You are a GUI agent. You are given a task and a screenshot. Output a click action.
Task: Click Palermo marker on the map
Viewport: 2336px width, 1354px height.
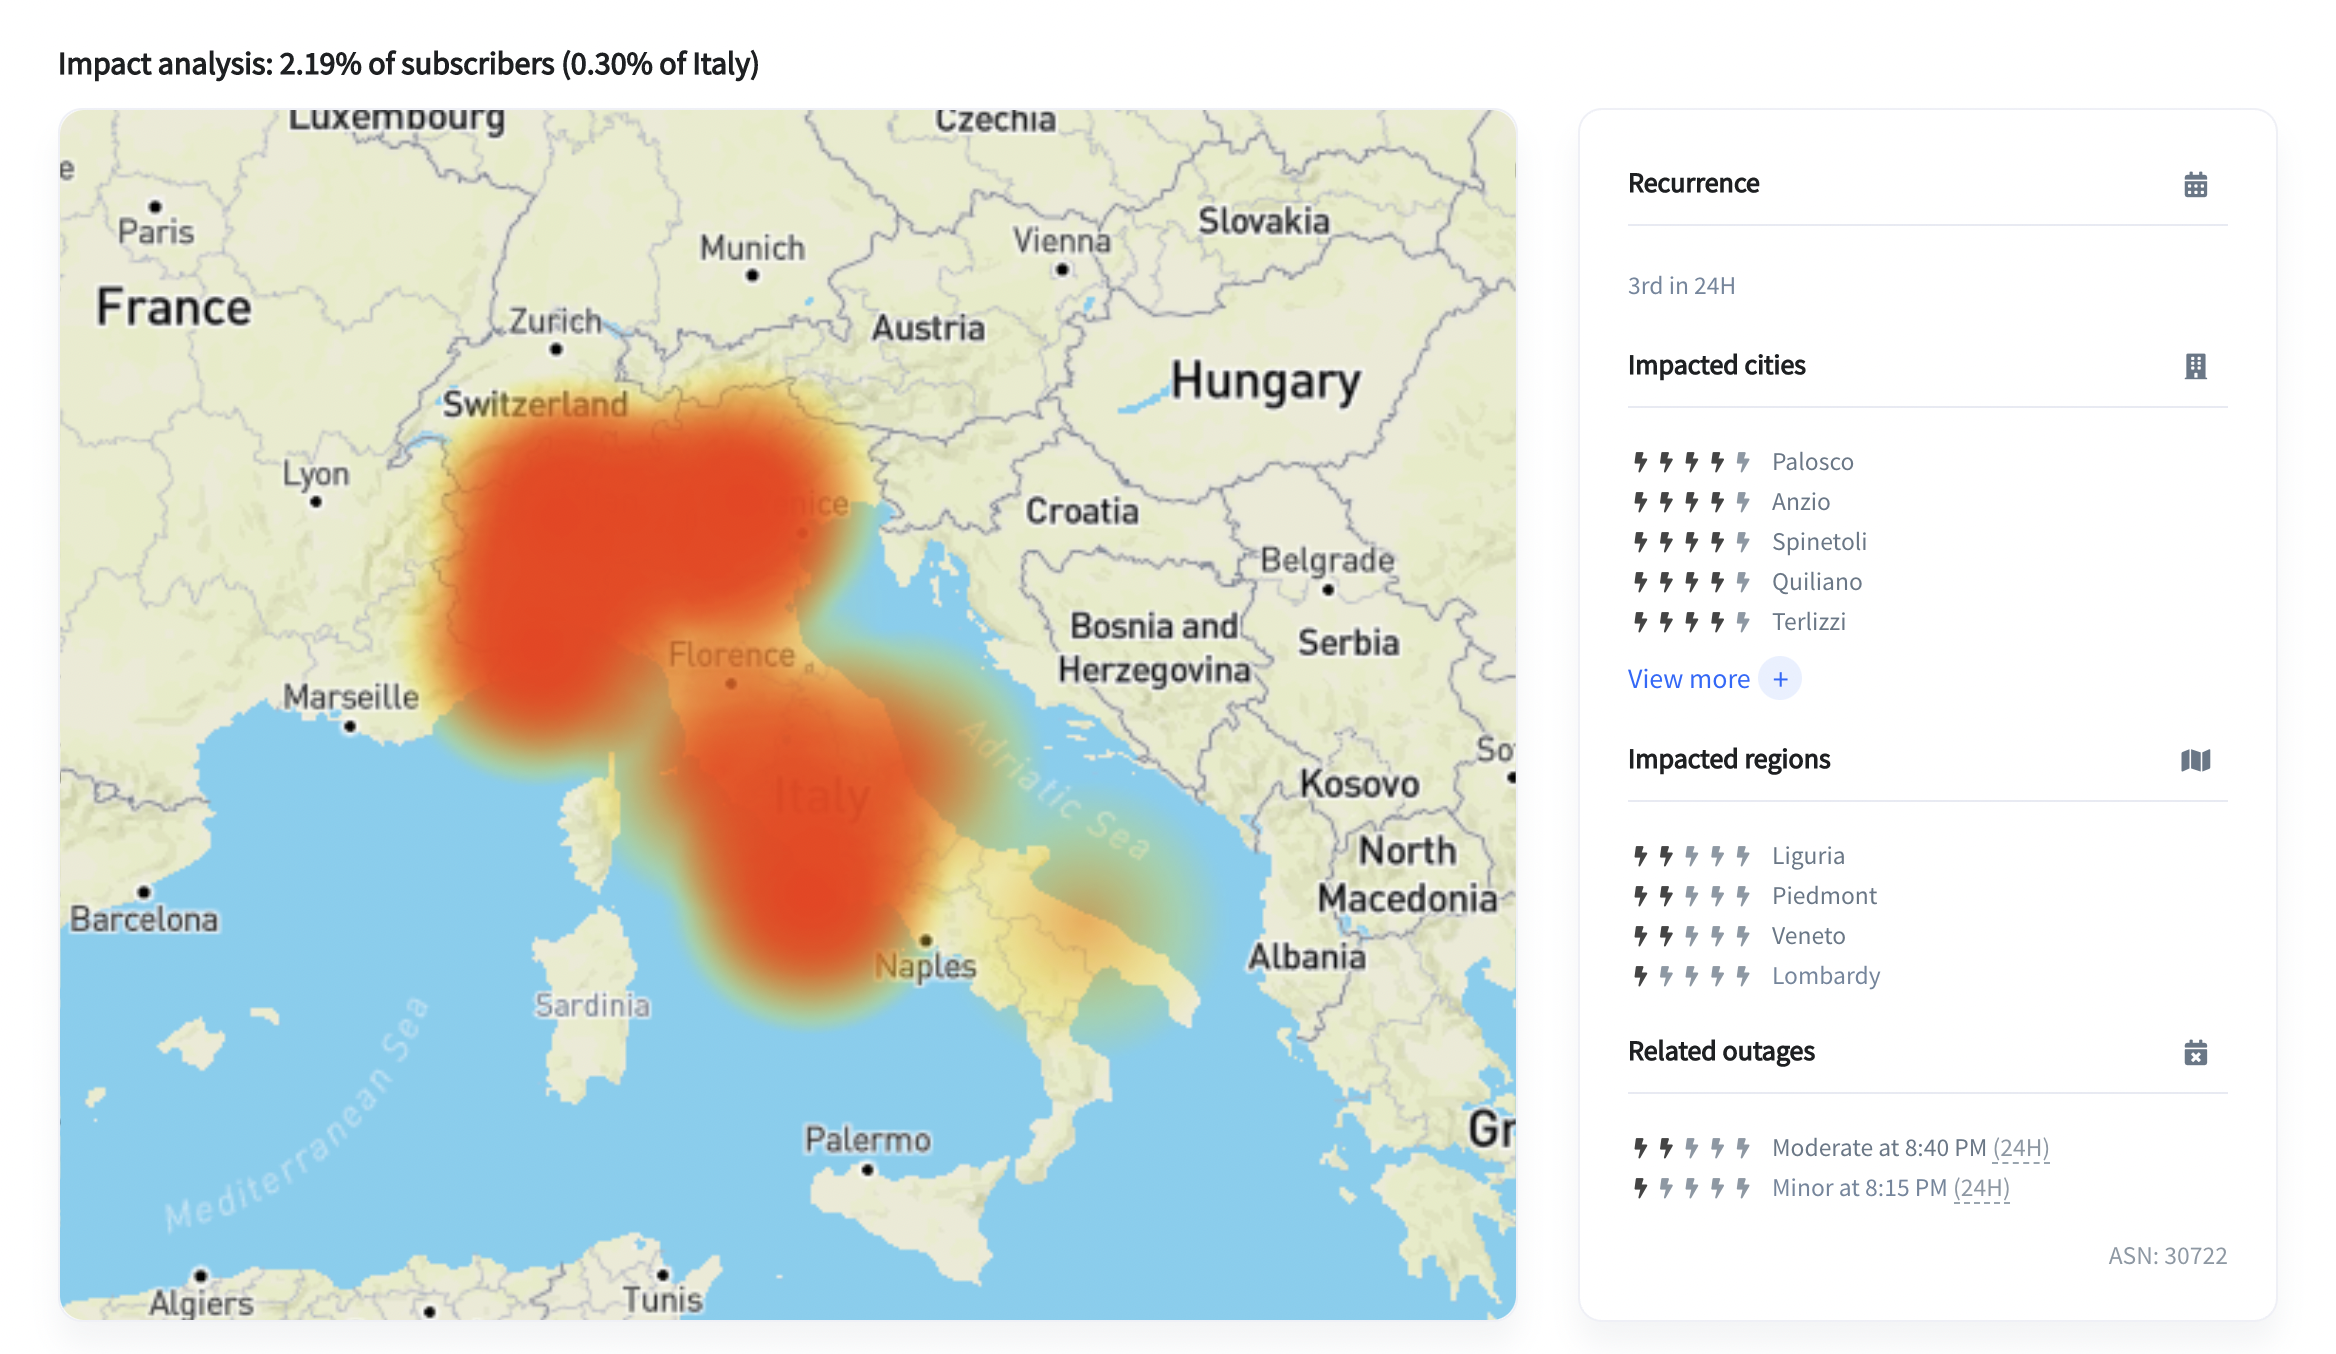point(867,1169)
